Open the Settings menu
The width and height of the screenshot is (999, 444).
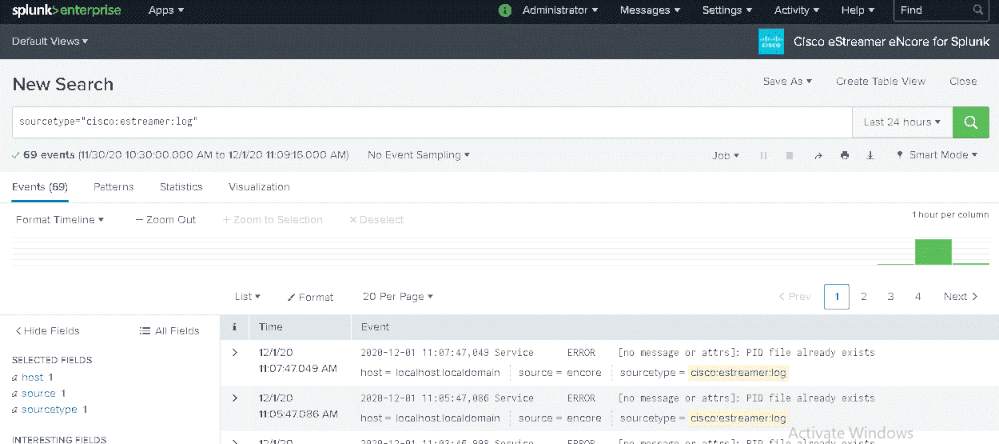(727, 10)
